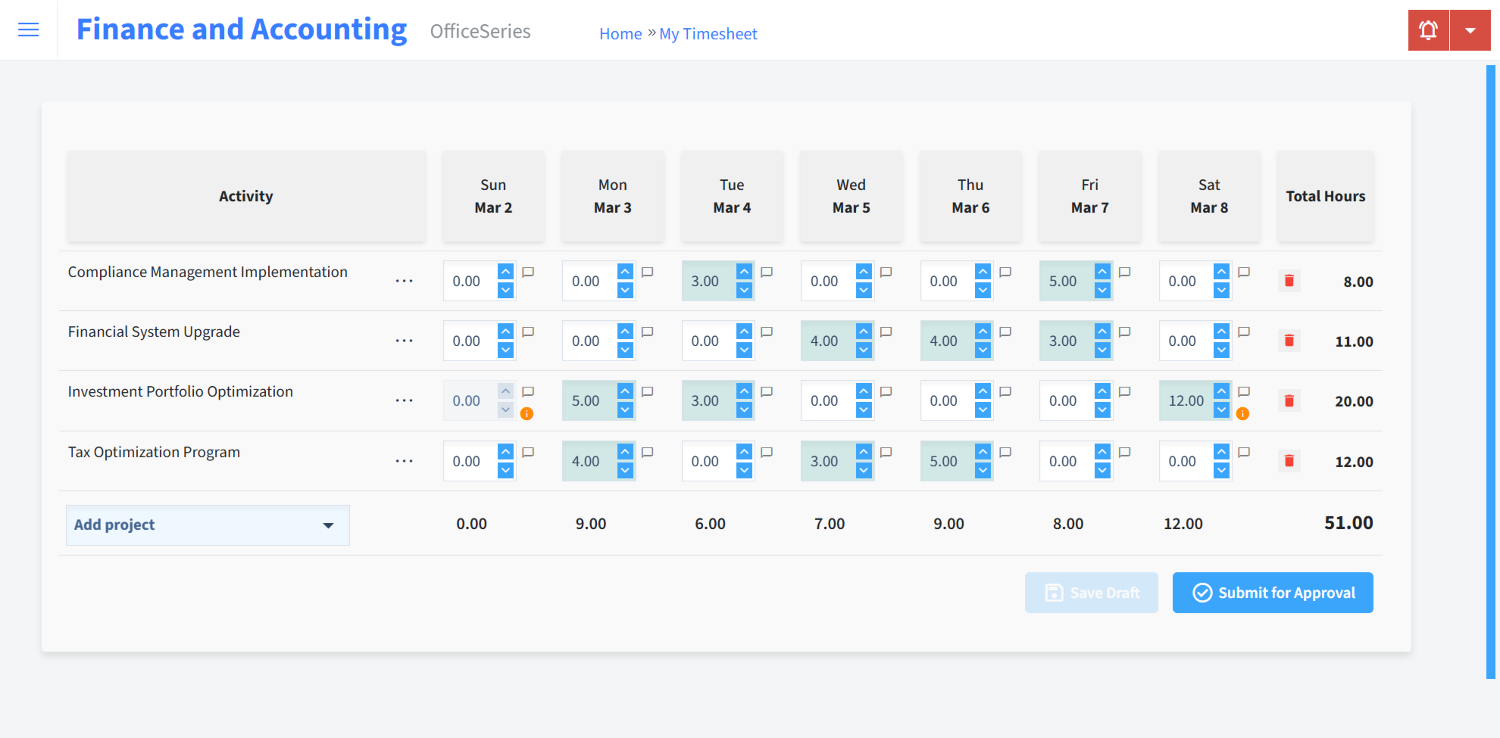Viewport: 1500px width, 738px height.
Task: Open options ellipsis for Financial System Upgrade
Action: coord(404,341)
